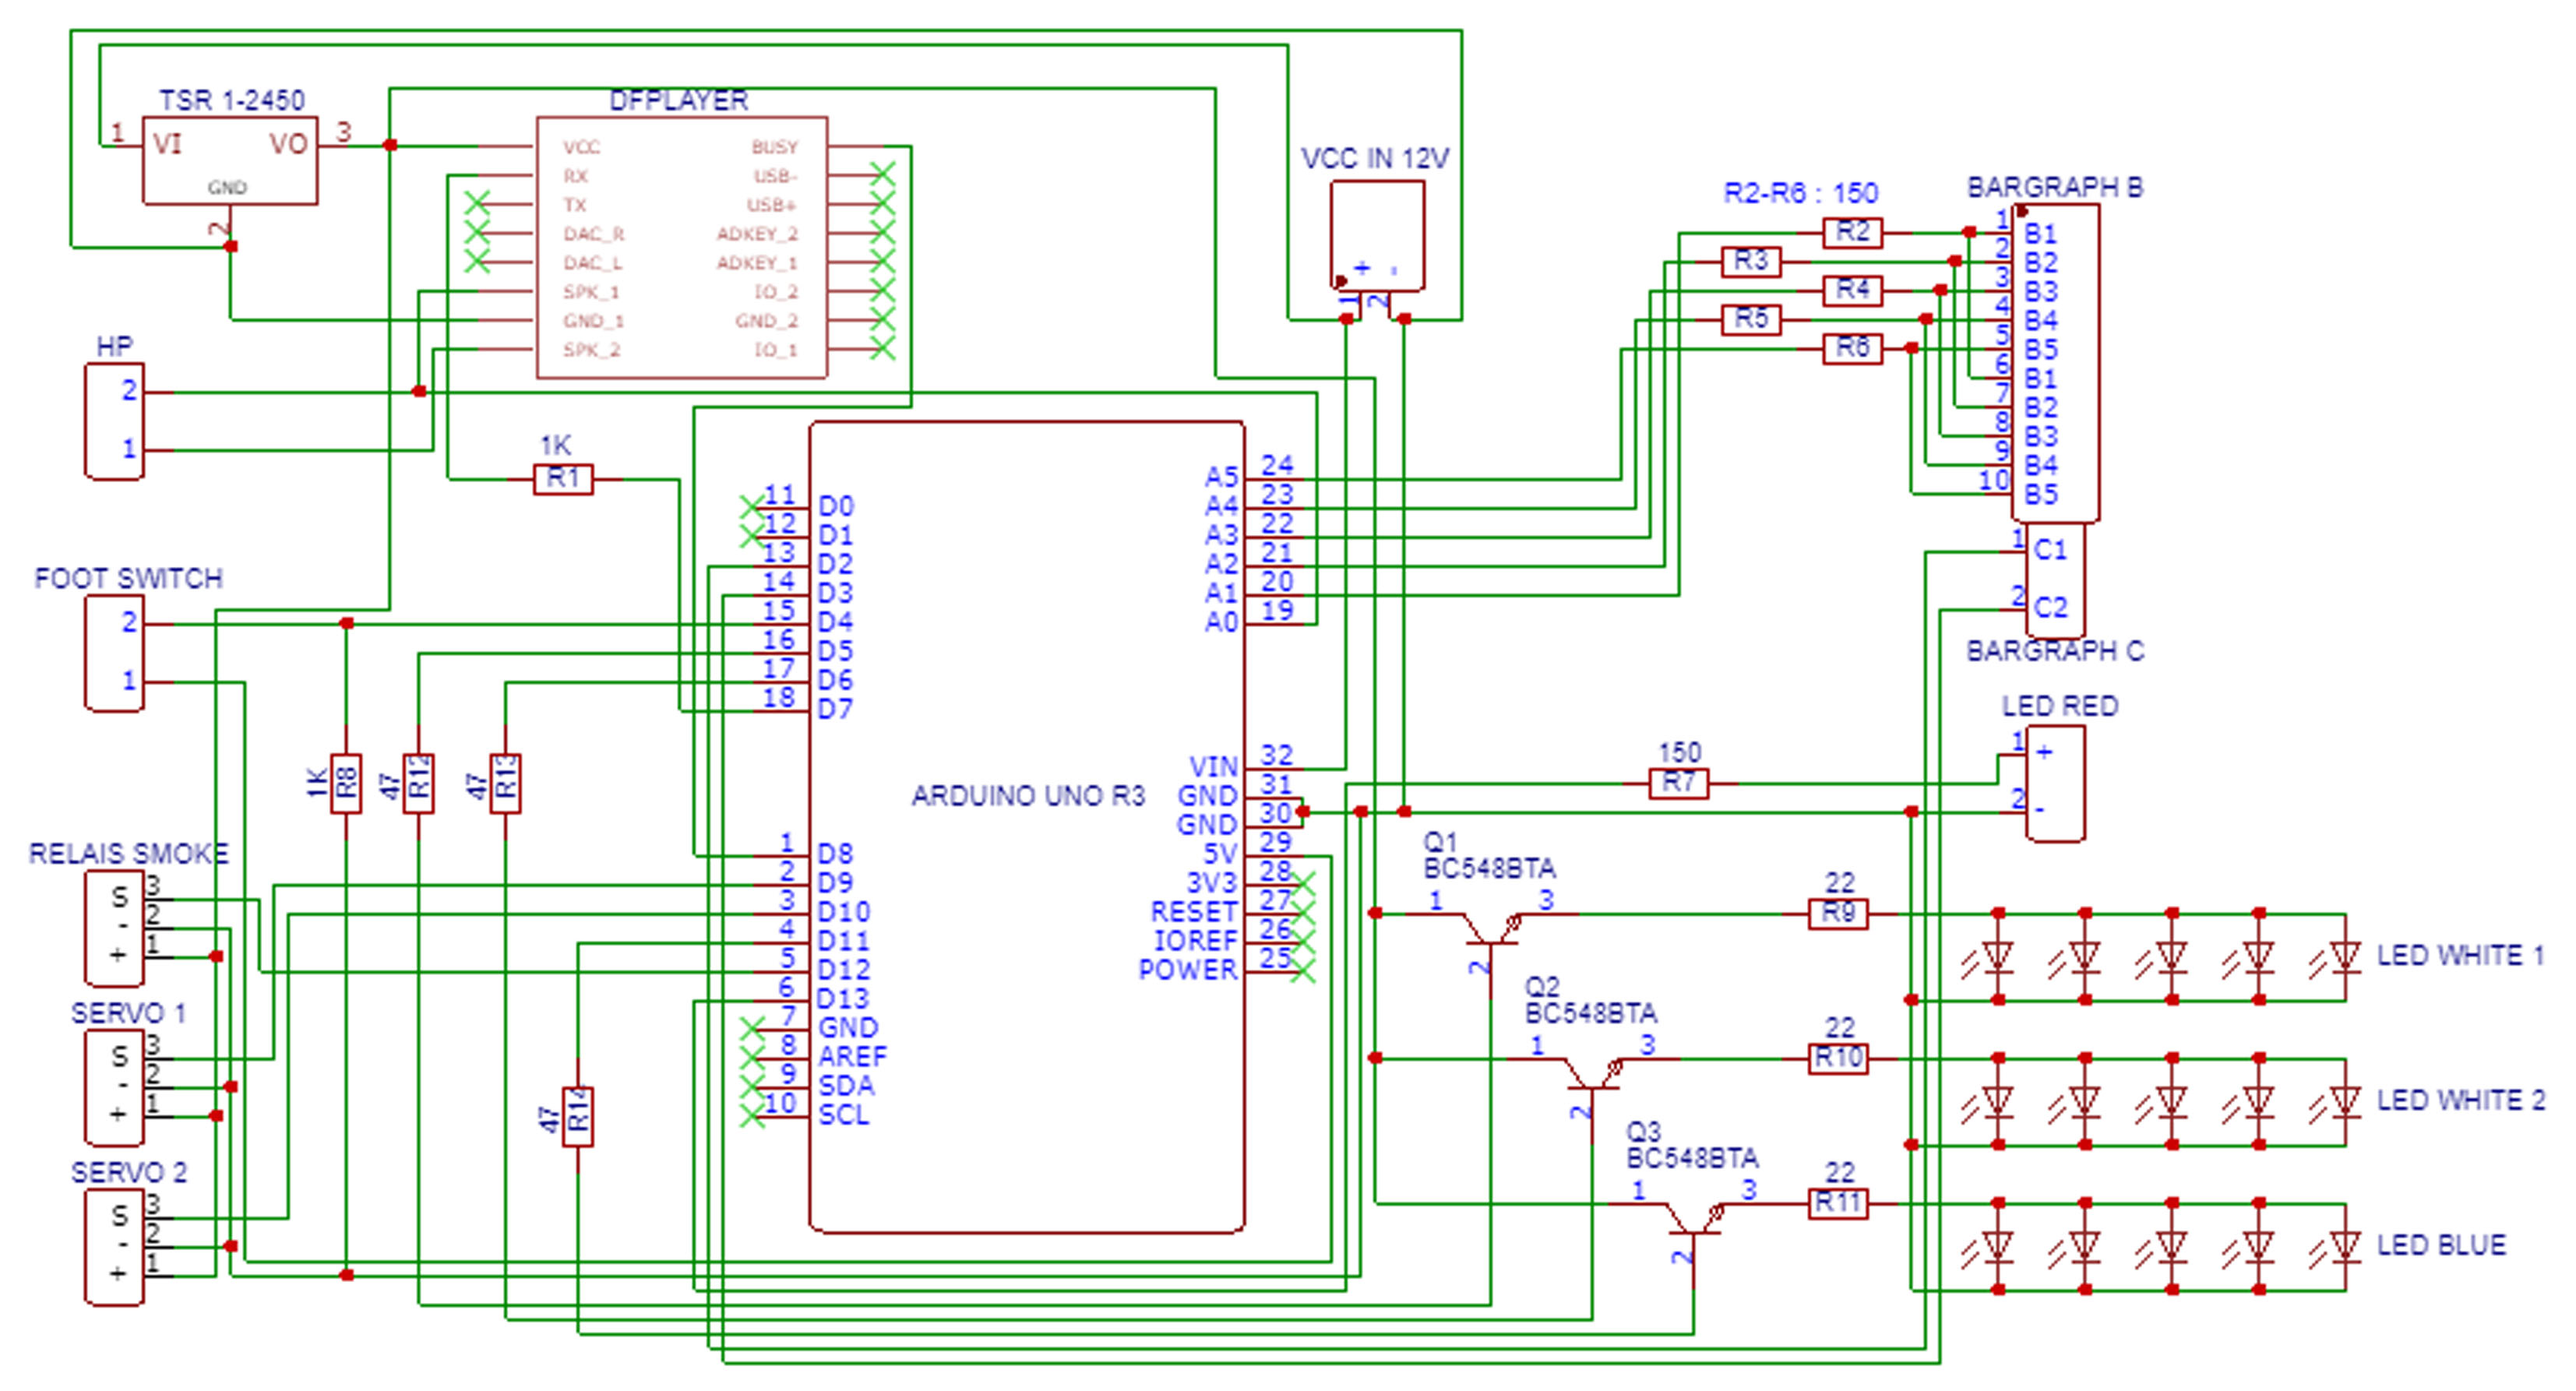
Task: Click the RELAIS SMOKE connector
Action: pos(114,928)
